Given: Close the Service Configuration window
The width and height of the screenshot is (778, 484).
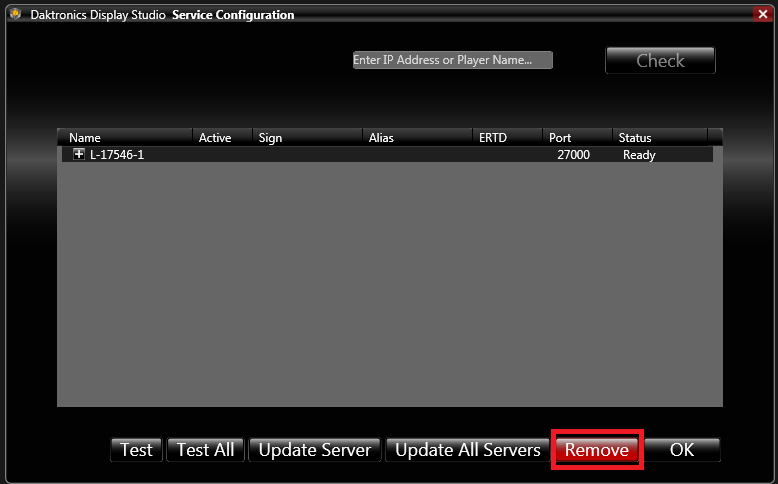Looking at the screenshot, I should 762,14.
